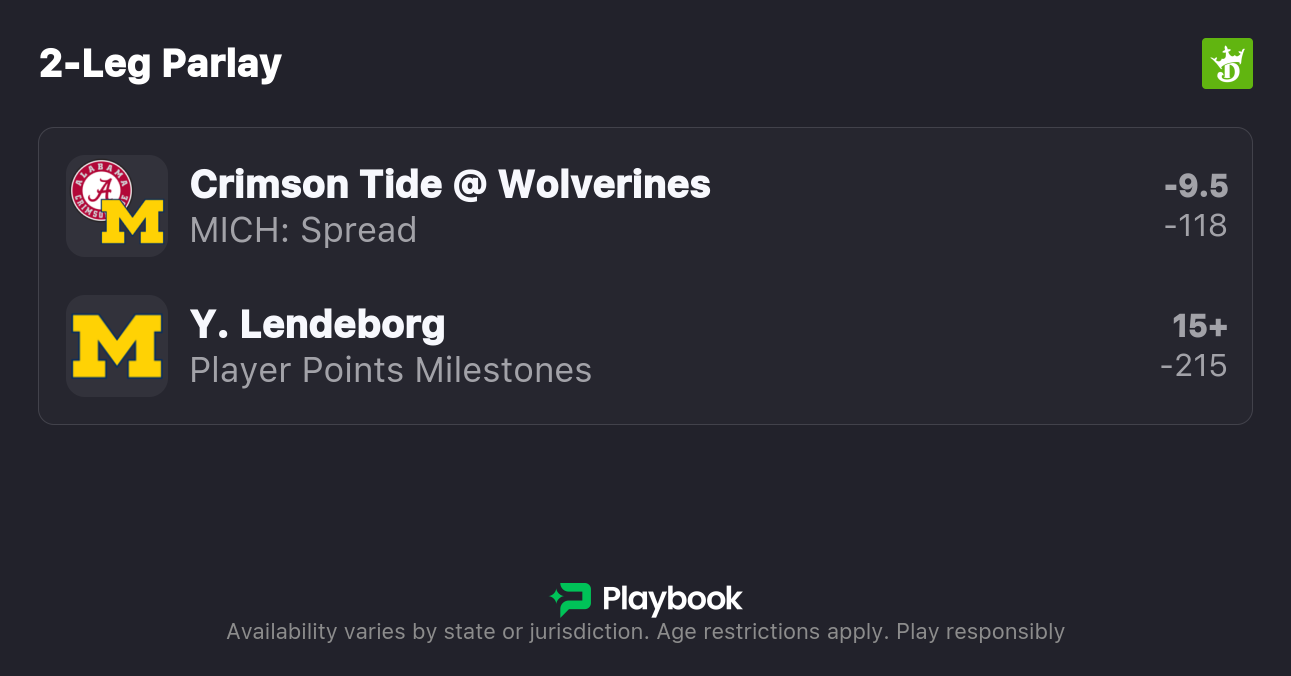Screen dimensions: 1291x676
Task: Click the "MICH: Spread" label
Action: pyautogui.click(x=303, y=230)
